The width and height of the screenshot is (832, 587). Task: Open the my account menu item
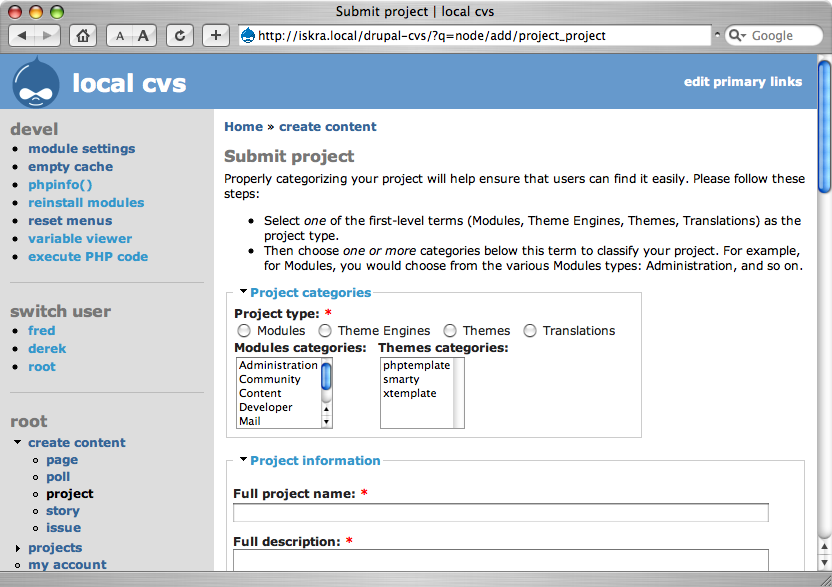67,565
